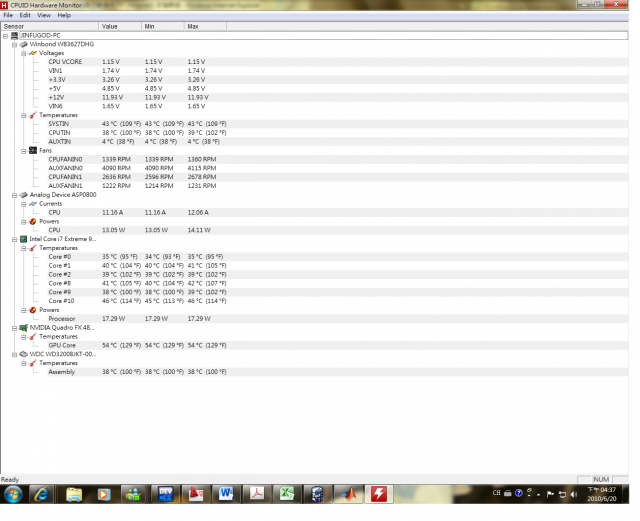640x521 pixels.
Task: Collapse the Intel Core i7 Extreme node
Action: point(15,240)
